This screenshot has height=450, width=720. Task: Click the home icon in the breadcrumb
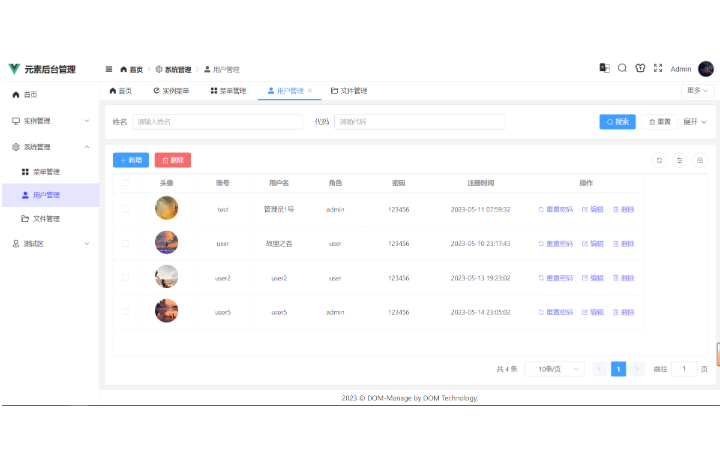tap(124, 69)
